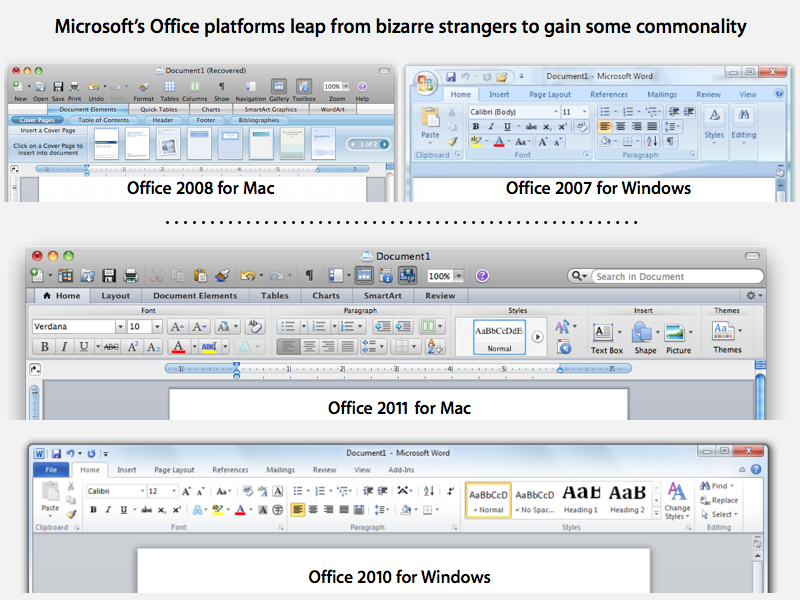Click the Sort A-Z icon in Office 2010
This screenshot has height=600, width=800.
(429, 491)
